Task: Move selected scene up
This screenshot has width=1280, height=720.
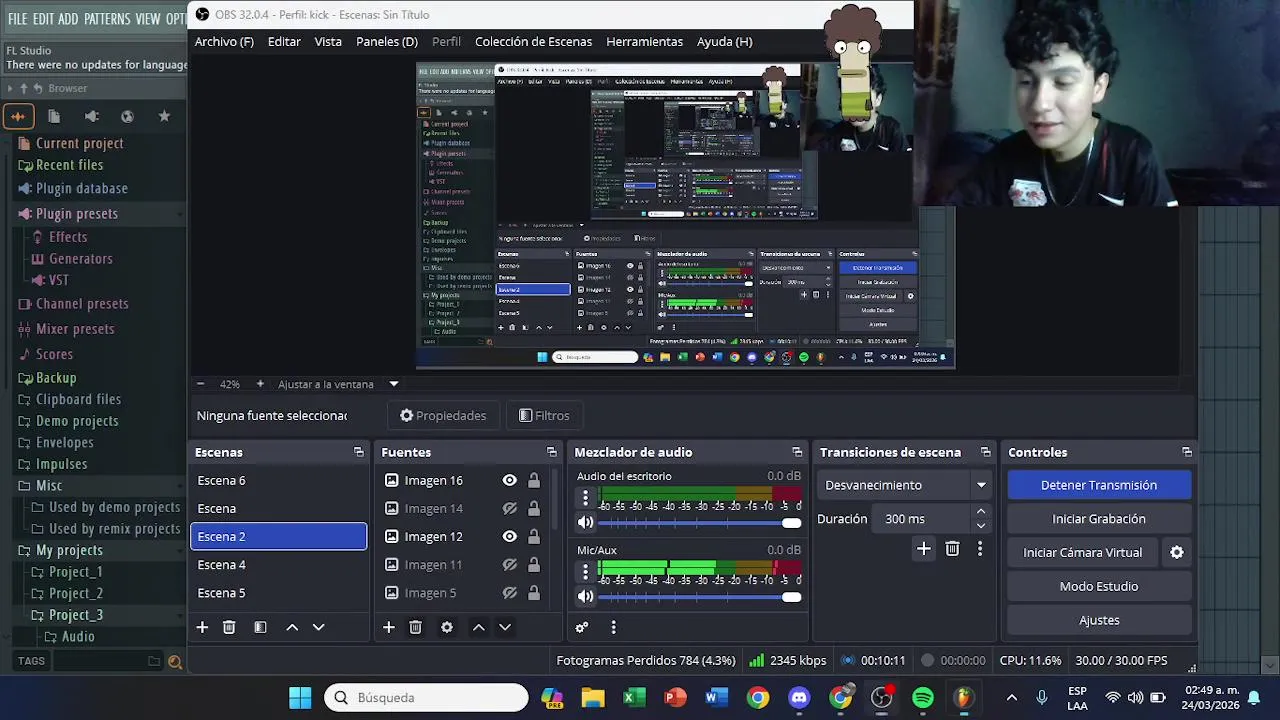Action: pyautogui.click(x=292, y=627)
